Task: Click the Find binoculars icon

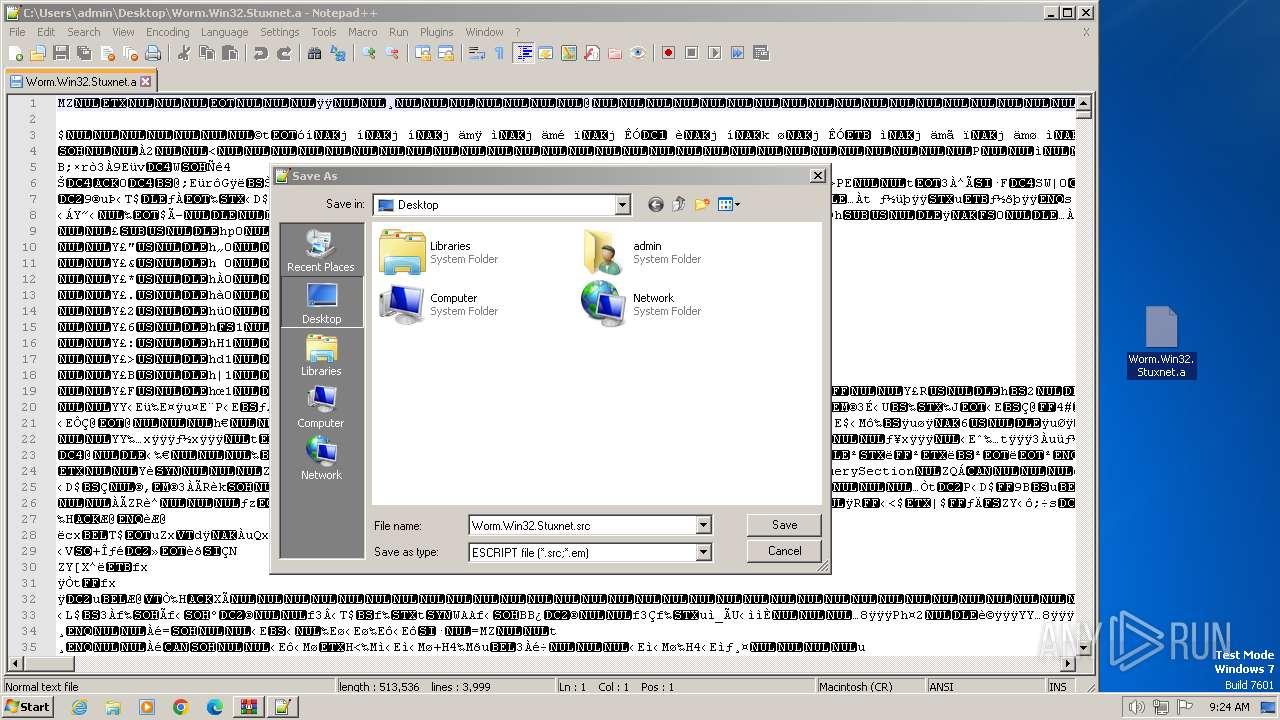Action: [x=315, y=53]
